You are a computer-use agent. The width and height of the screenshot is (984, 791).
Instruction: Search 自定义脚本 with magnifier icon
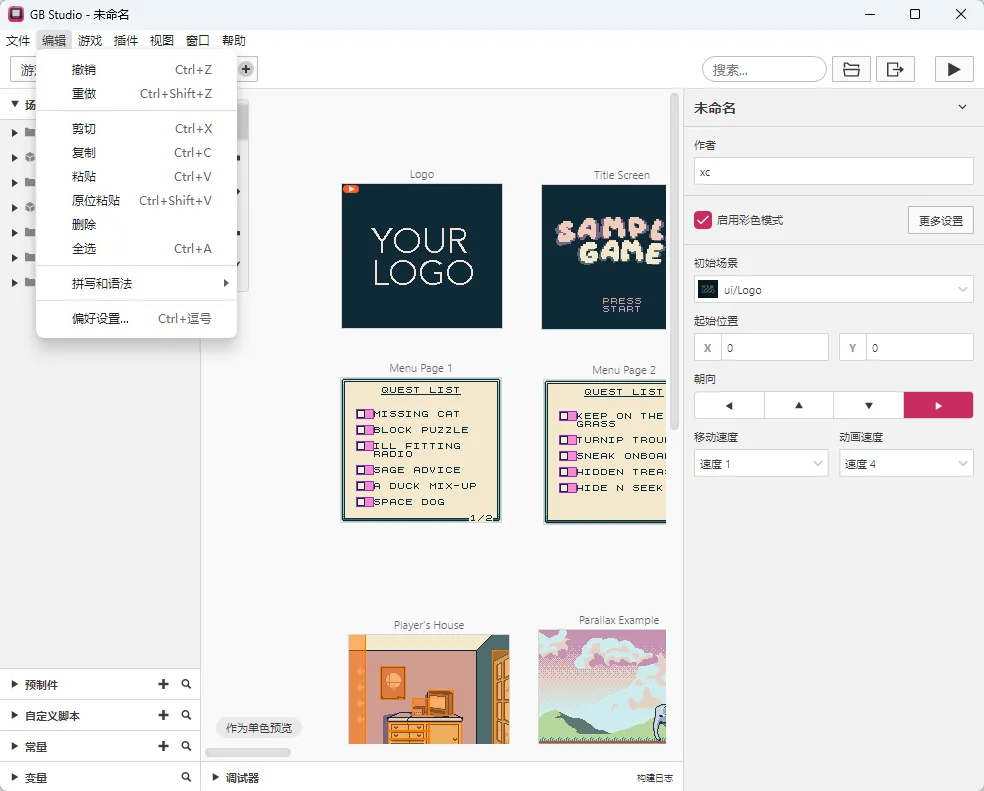click(186, 714)
